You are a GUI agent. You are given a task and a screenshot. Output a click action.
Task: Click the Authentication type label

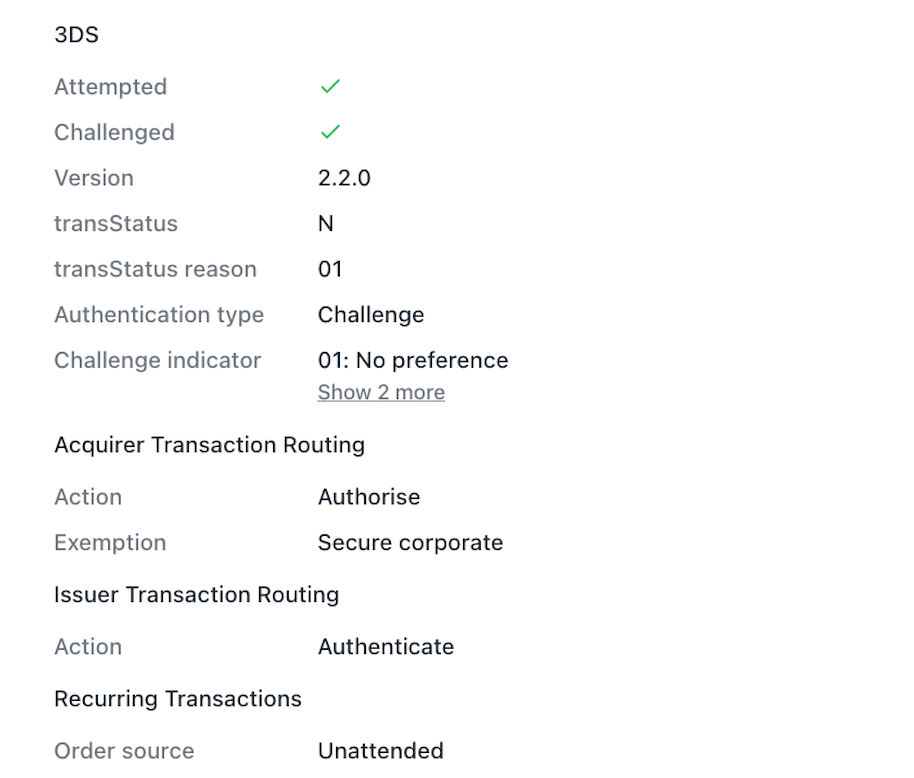[x=159, y=315]
